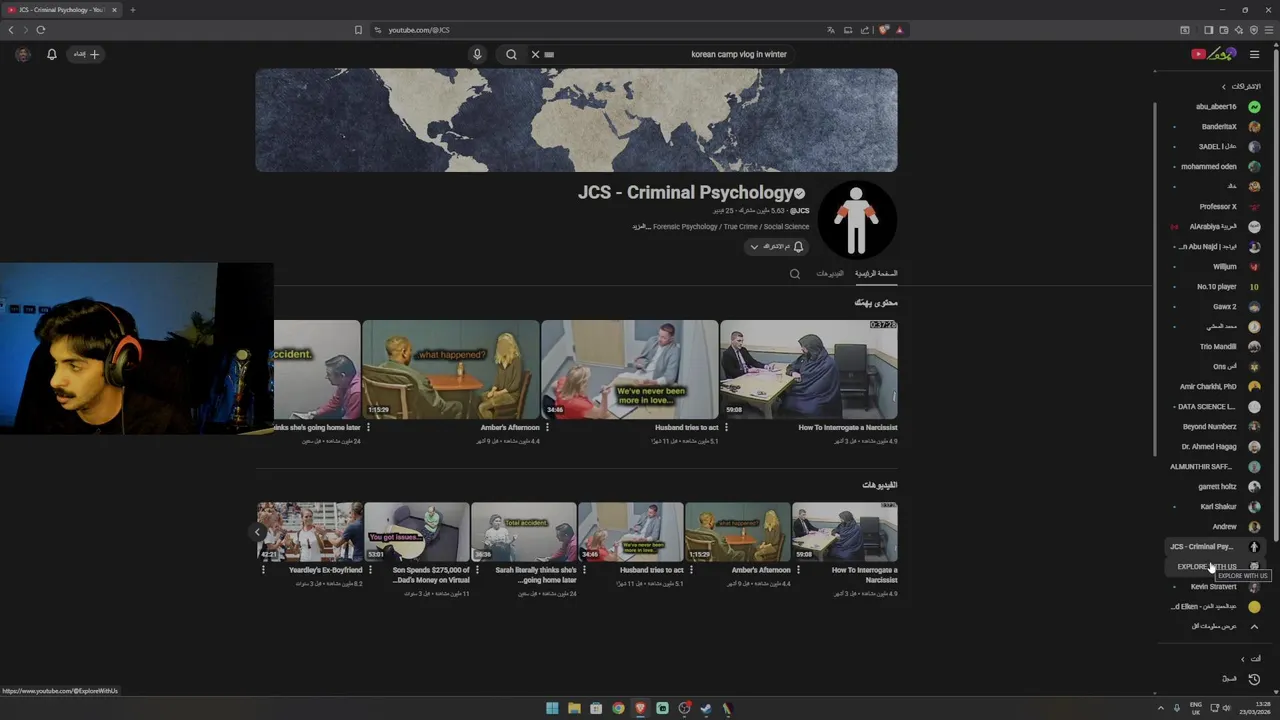Expand the channel description 'more' link
1280x720 pixels.
coord(640,227)
